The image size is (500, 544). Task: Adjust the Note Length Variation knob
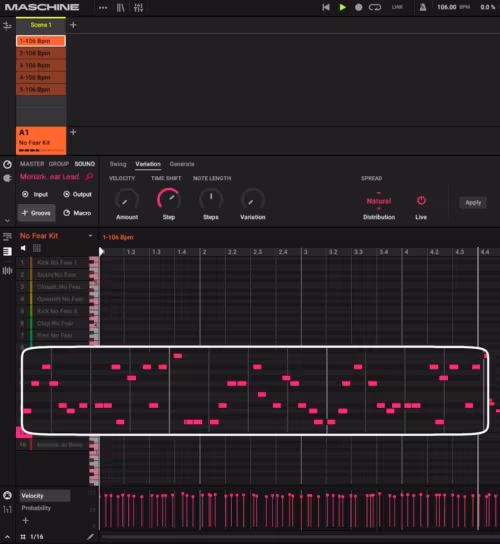point(253,199)
